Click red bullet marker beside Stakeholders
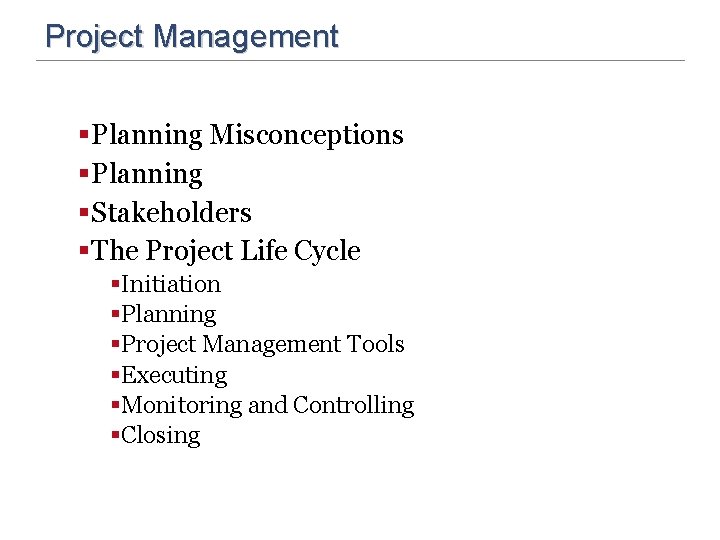Image resolution: width=720 pixels, height=540 pixels. click(x=84, y=212)
